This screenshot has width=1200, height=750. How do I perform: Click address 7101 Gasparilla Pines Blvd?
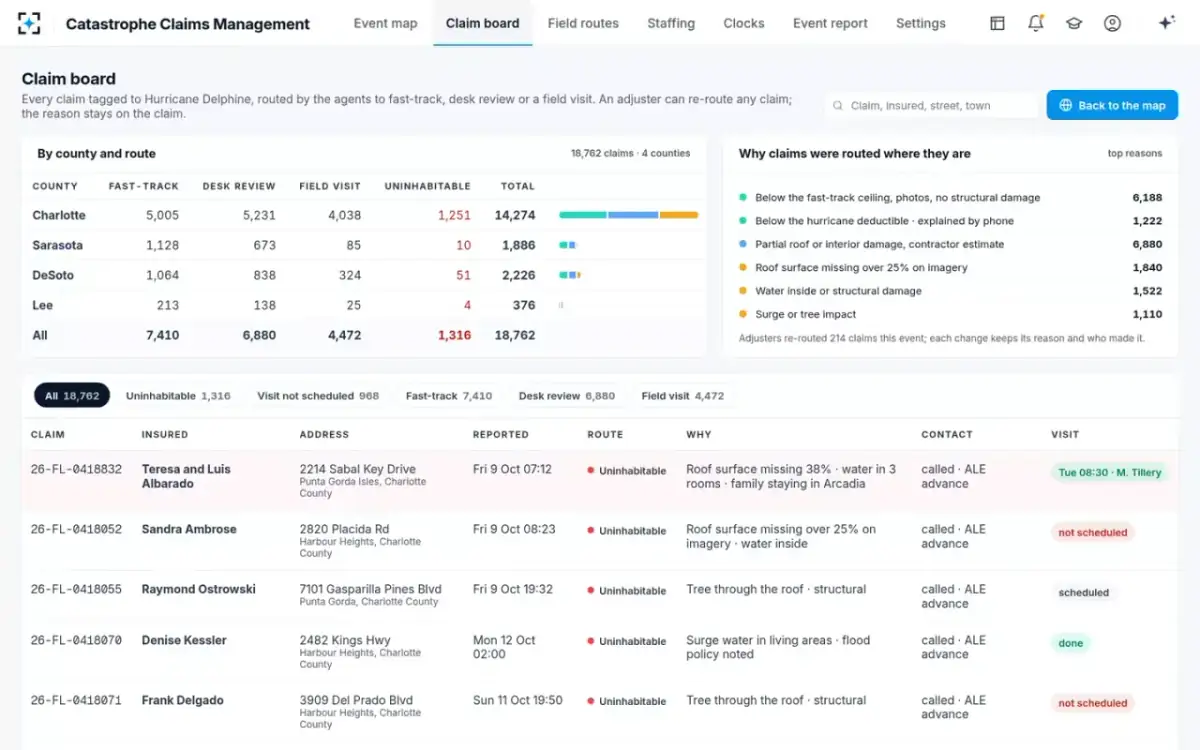370,589
